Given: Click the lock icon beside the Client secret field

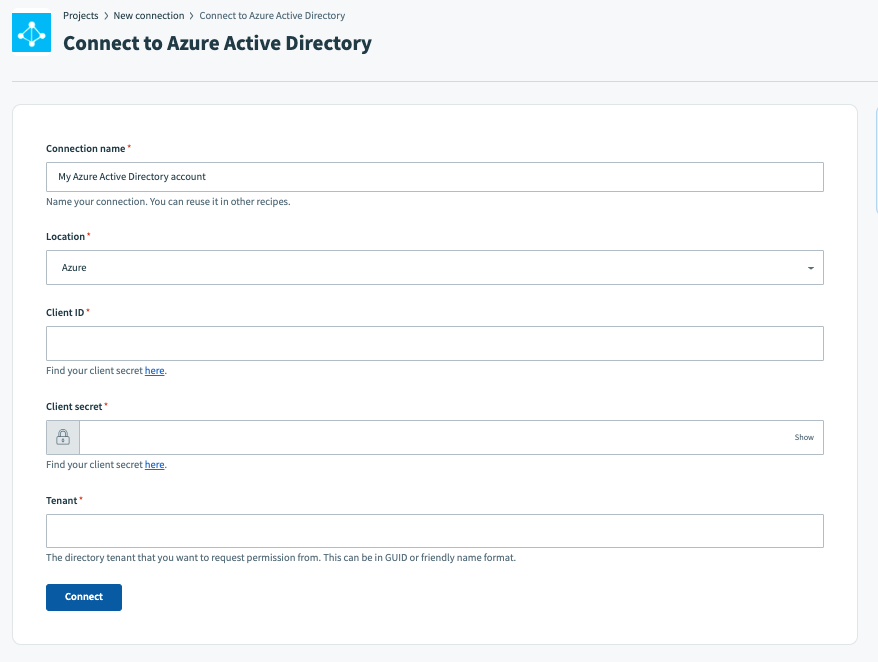Looking at the screenshot, I should tap(62, 437).
